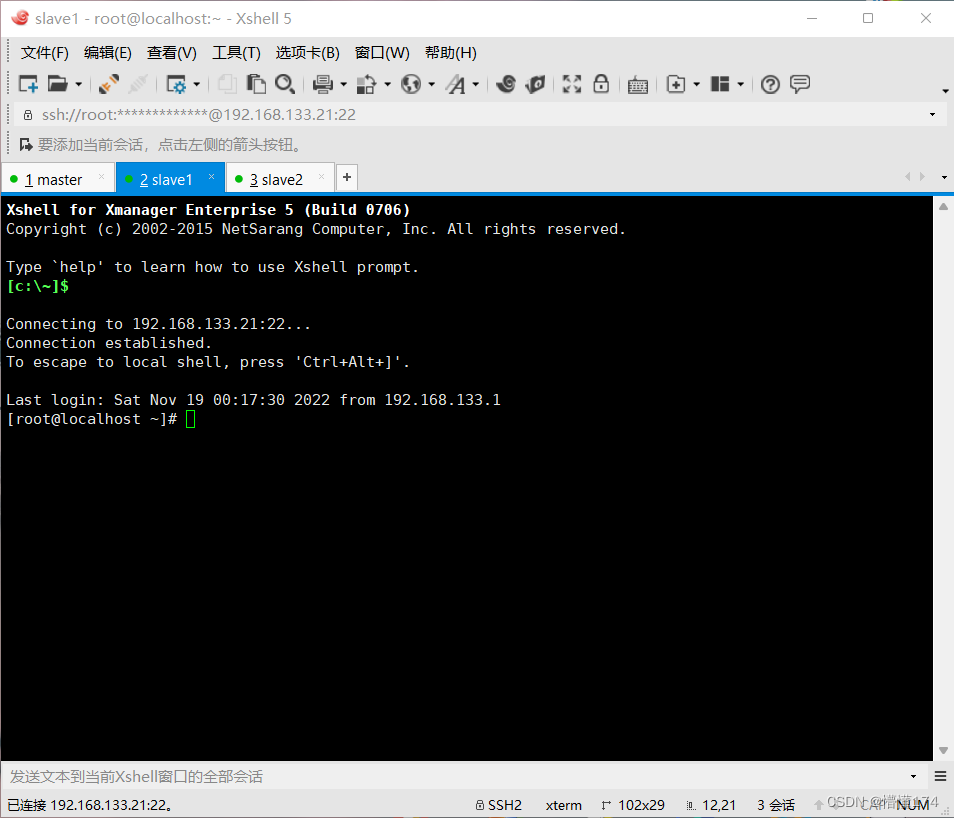Click the 3 会话 session count
This screenshot has width=954, height=818.
[x=776, y=805]
